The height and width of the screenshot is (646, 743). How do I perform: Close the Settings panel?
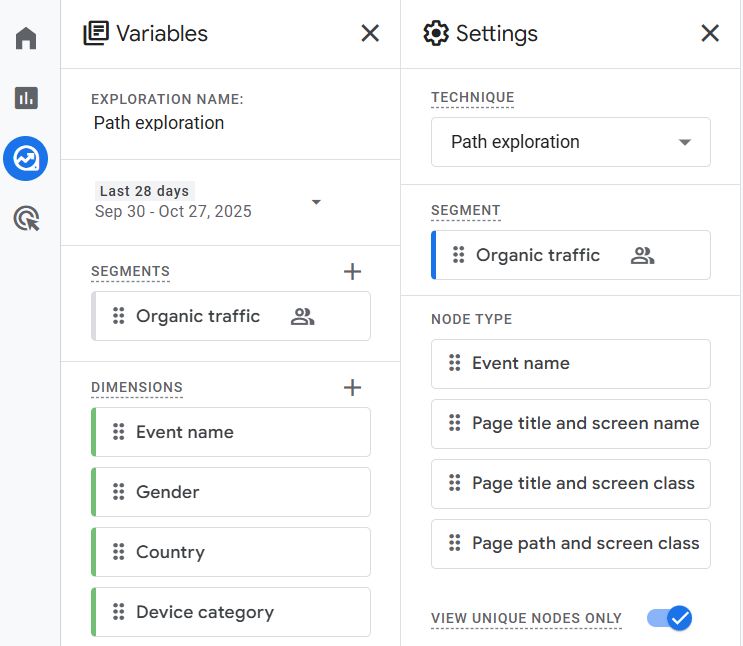point(710,34)
